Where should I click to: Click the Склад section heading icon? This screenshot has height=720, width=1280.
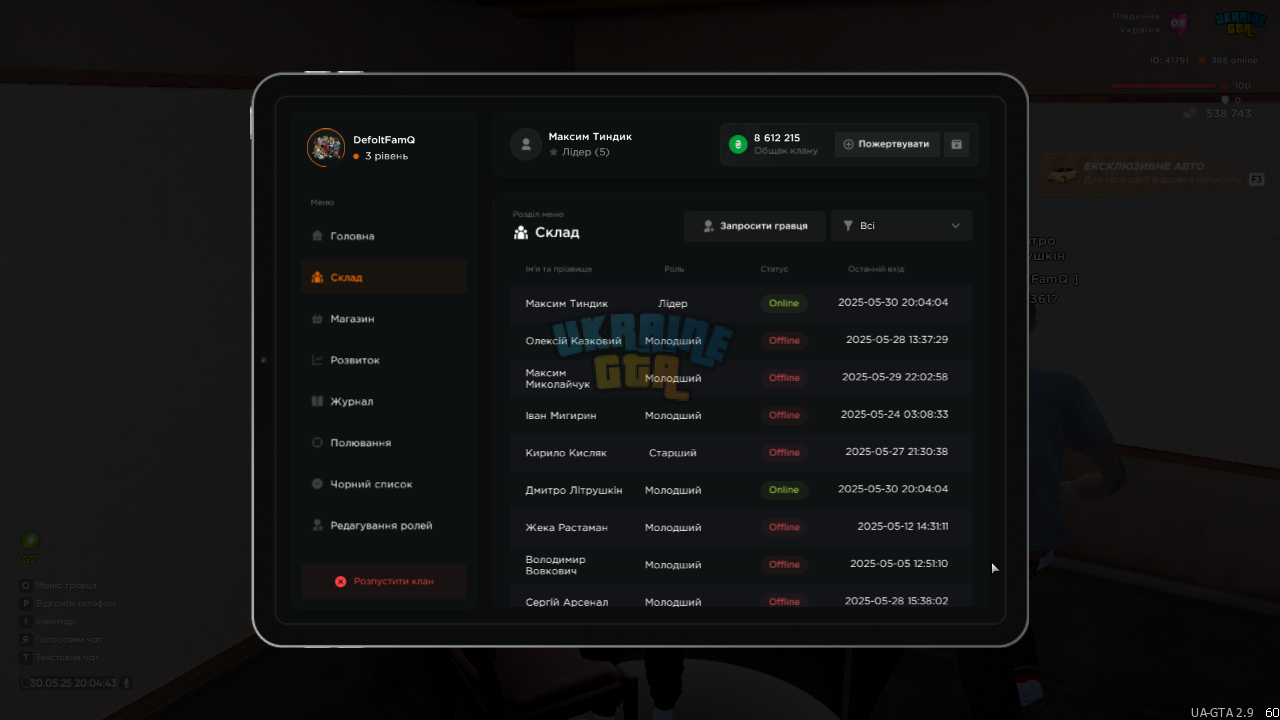(521, 232)
